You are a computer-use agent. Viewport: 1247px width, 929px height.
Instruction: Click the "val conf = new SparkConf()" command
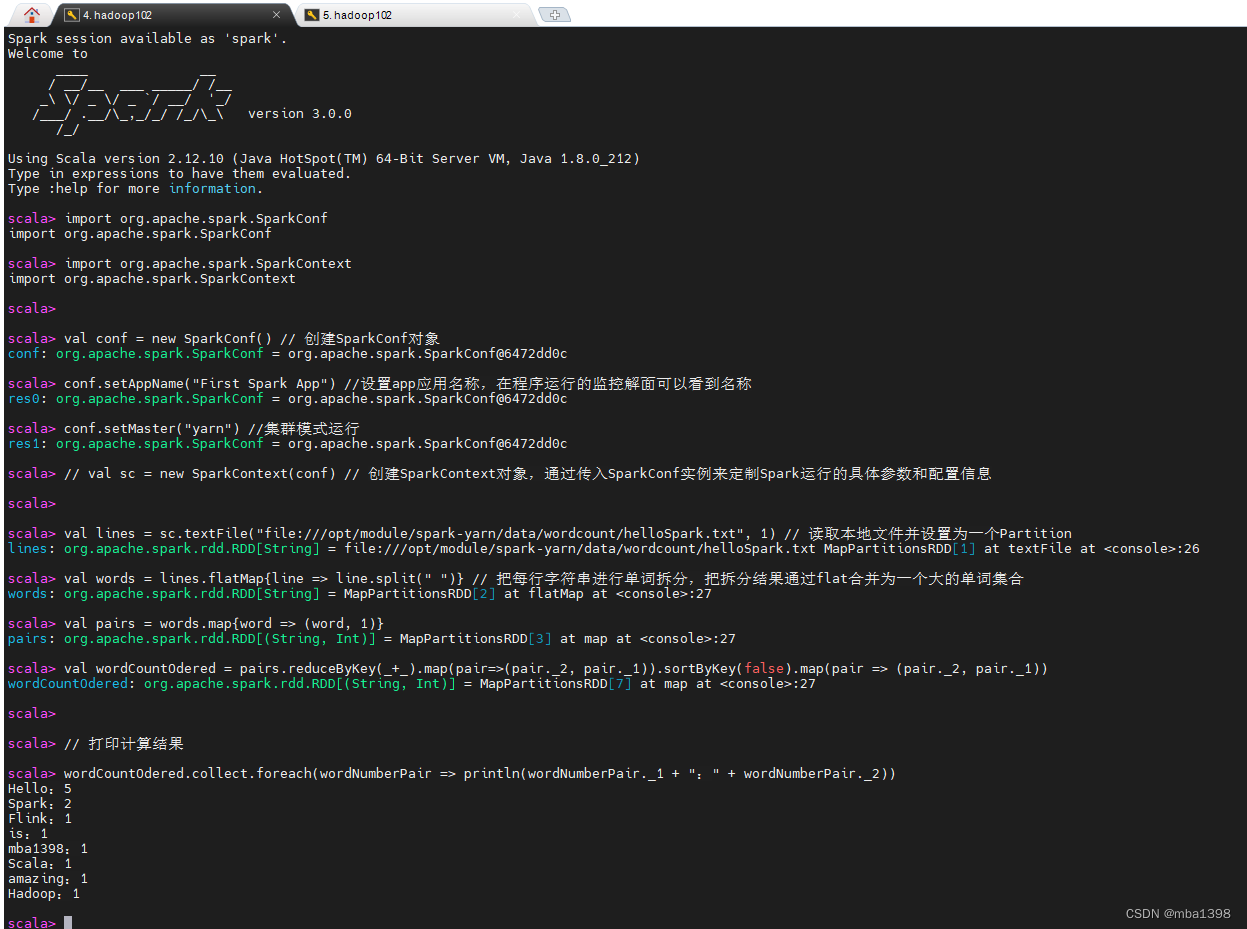[x=224, y=339]
